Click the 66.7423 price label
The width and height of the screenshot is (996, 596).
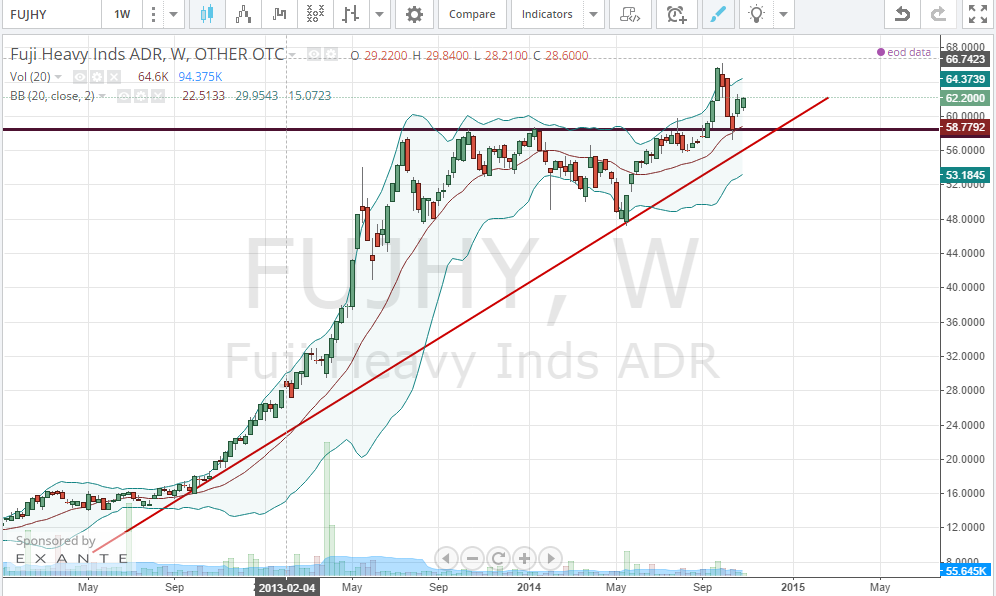click(965, 59)
